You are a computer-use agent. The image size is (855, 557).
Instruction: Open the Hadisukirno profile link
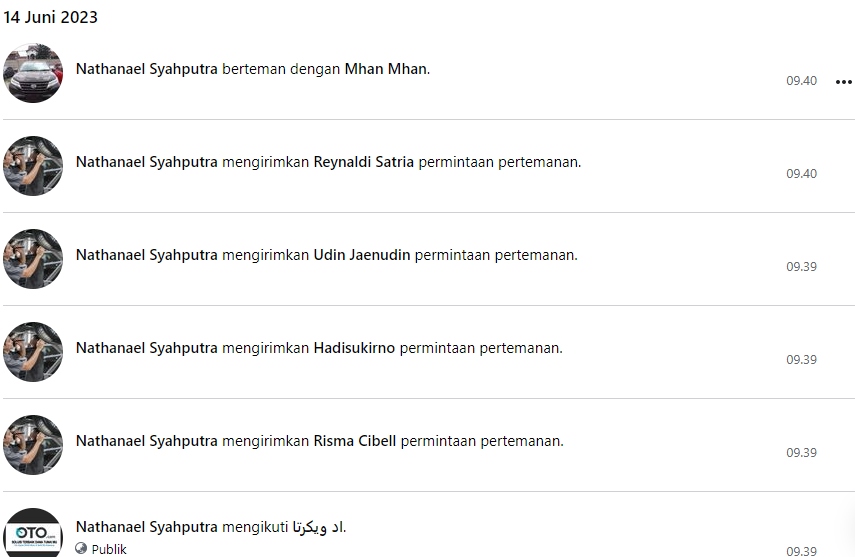click(354, 348)
